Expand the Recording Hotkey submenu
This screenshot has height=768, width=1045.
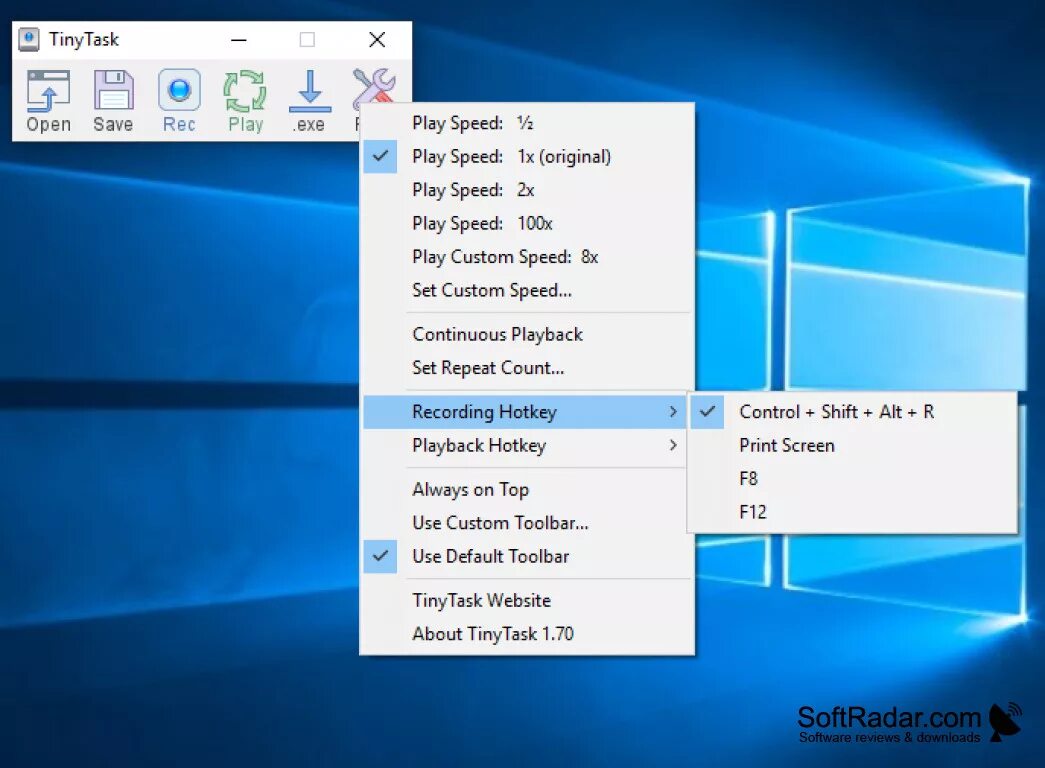[525, 412]
